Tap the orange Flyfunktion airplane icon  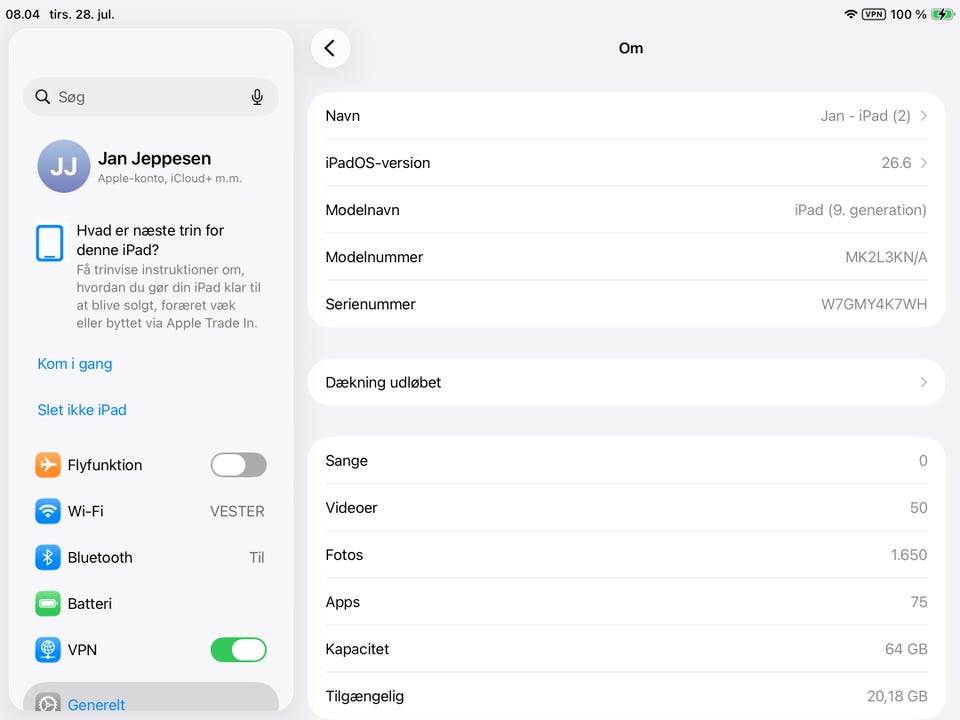pyautogui.click(x=48, y=465)
